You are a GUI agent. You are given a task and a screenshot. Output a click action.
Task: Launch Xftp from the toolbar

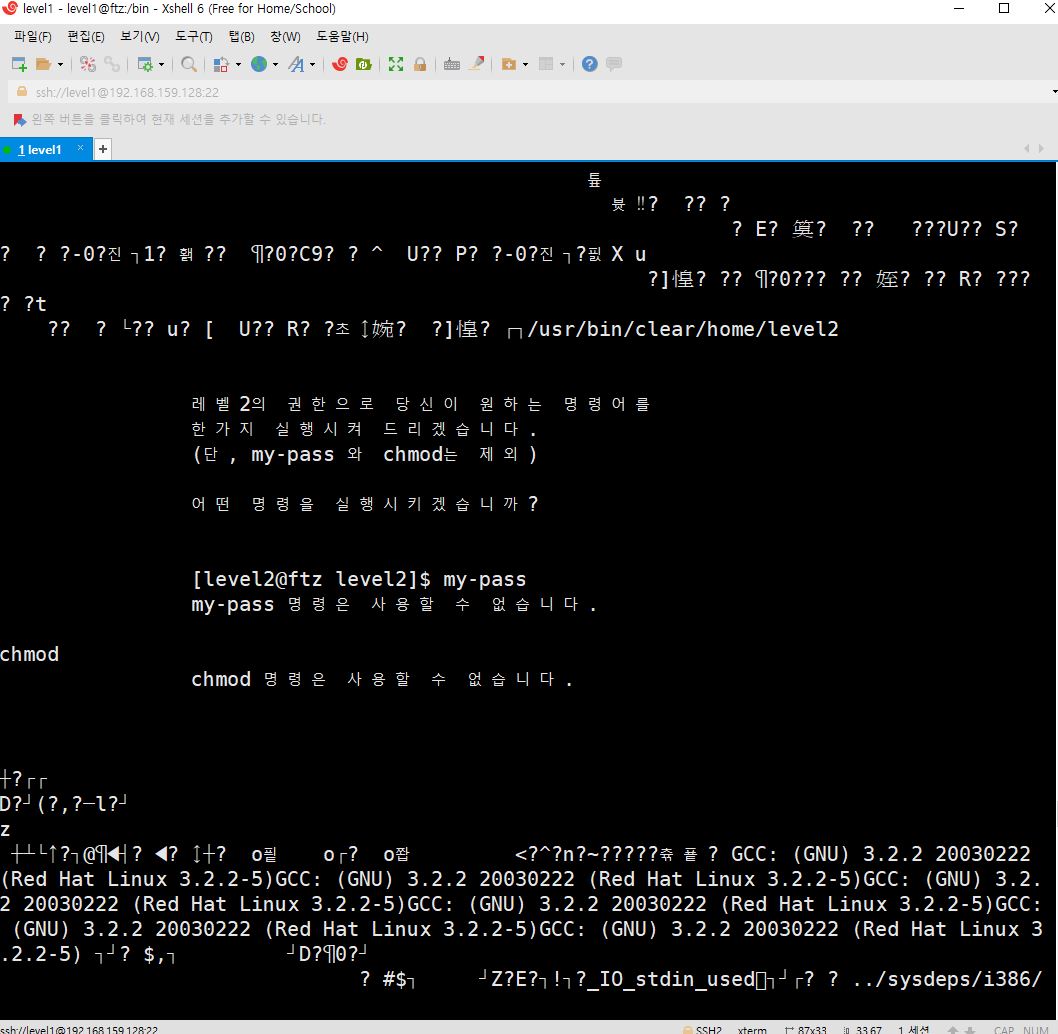pyautogui.click(x=364, y=64)
